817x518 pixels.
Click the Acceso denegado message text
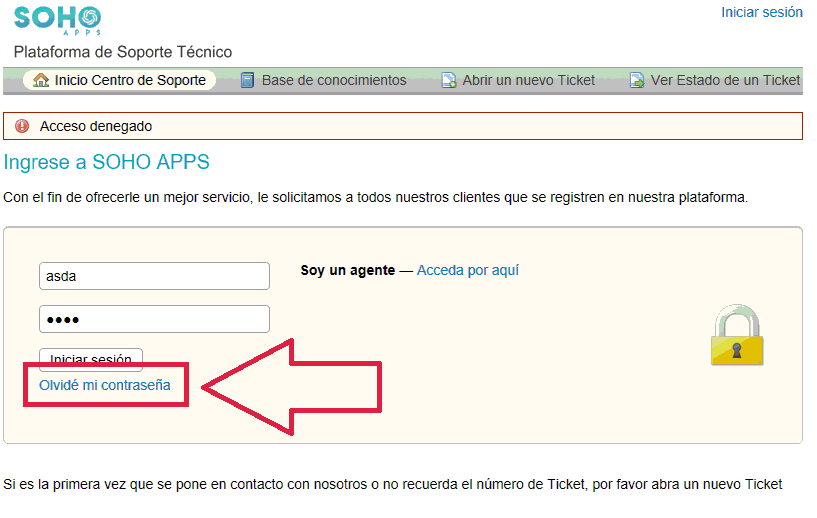click(x=96, y=126)
